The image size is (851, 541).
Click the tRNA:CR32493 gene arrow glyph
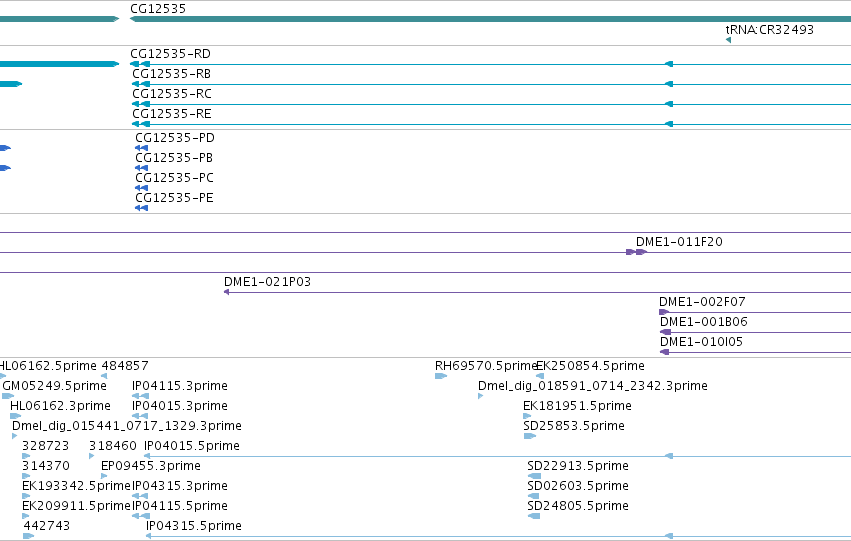point(728,40)
